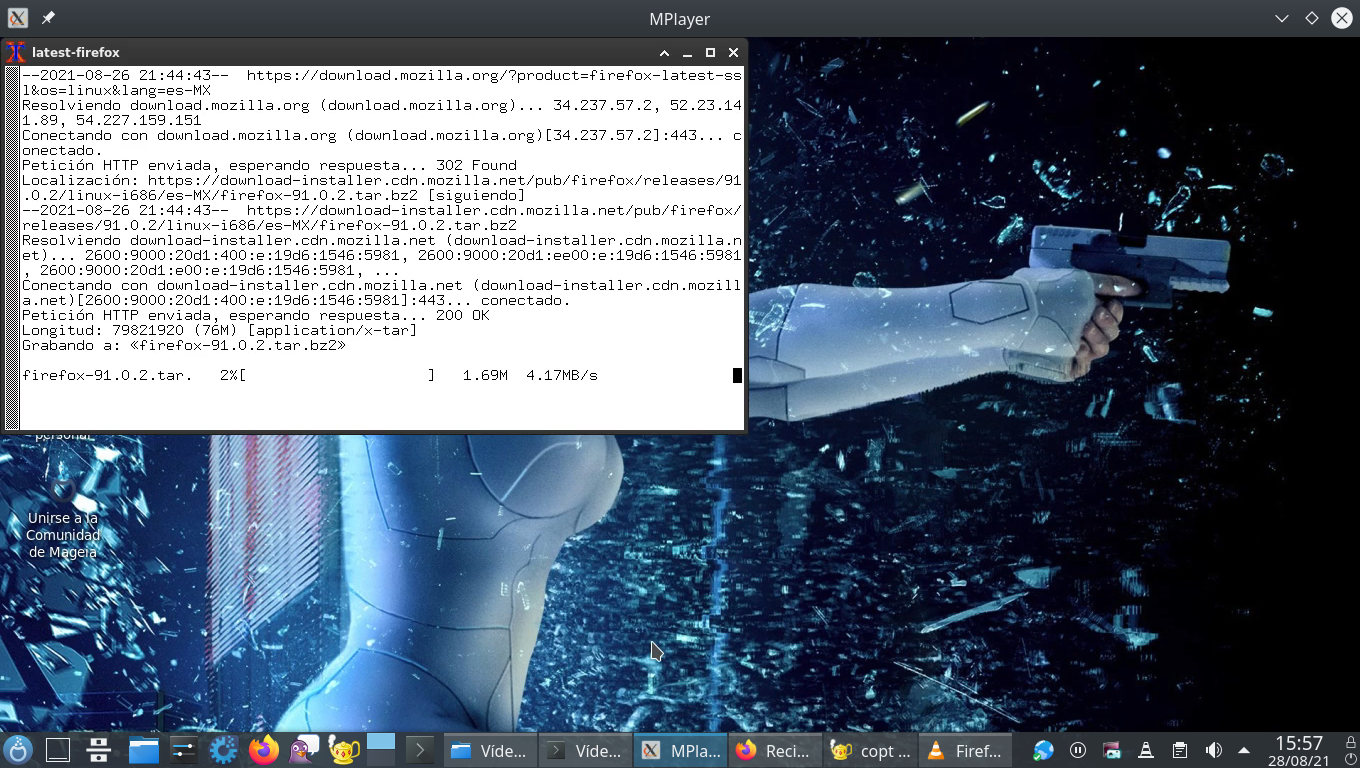The width and height of the screenshot is (1360, 768).
Task: Switch to Konsole 'Víde...' taskbar entry
Action: (585, 751)
